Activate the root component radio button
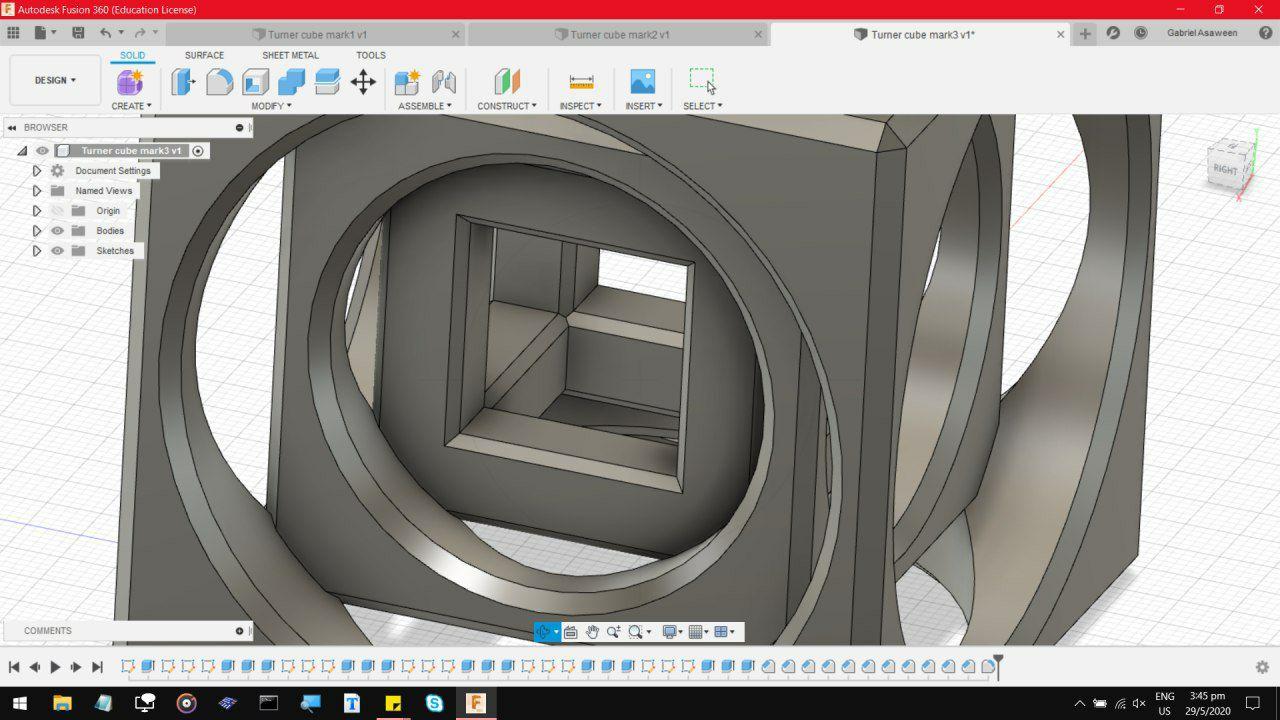The width and height of the screenshot is (1280, 720). (x=198, y=151)
